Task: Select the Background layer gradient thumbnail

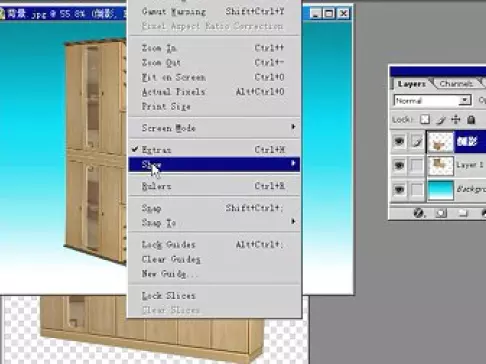Action: pyautogui.click(x=441, y=190)
